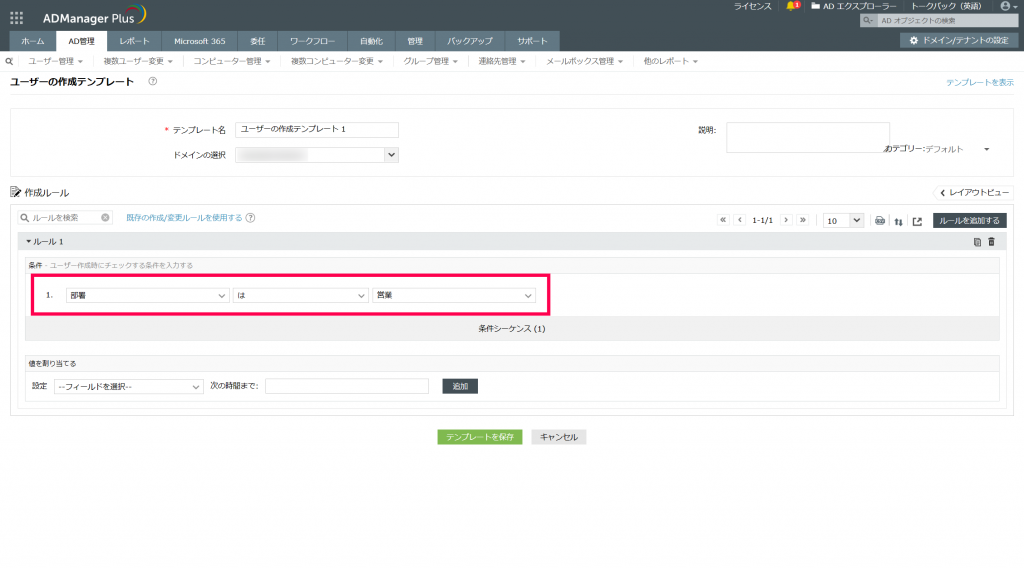1024x568 pixels.
Task: Open AD Explorer
Action: coord(854,6)
